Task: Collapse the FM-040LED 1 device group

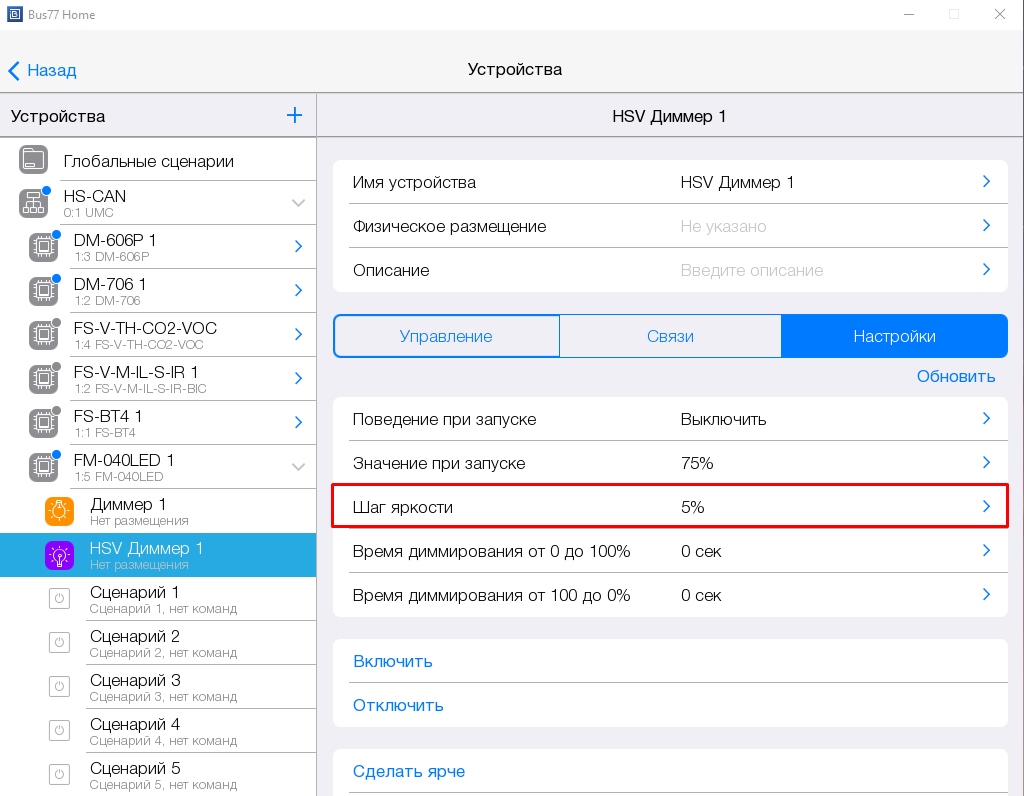Action: pos(298,466)
